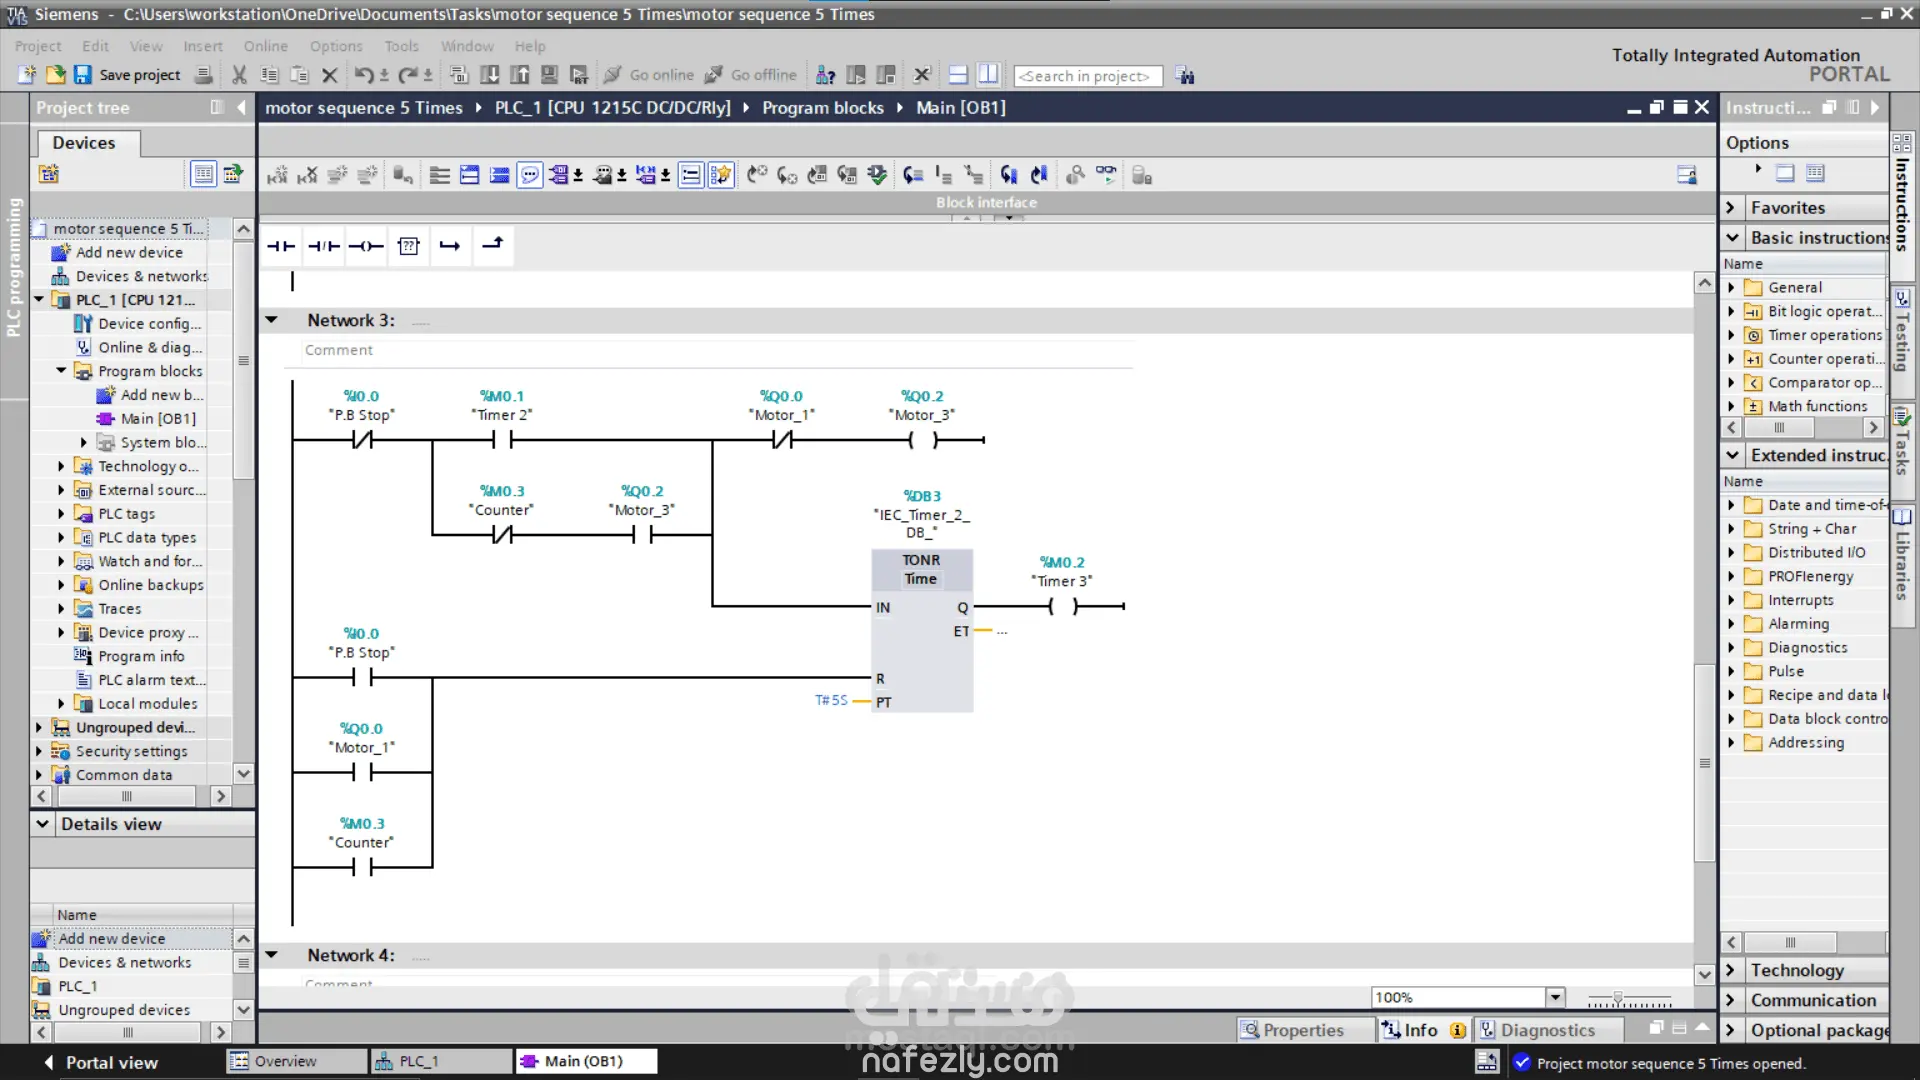Click the Close branch favorite icon
Screen dimensions: 1920x1080
(x=493, y=245)
